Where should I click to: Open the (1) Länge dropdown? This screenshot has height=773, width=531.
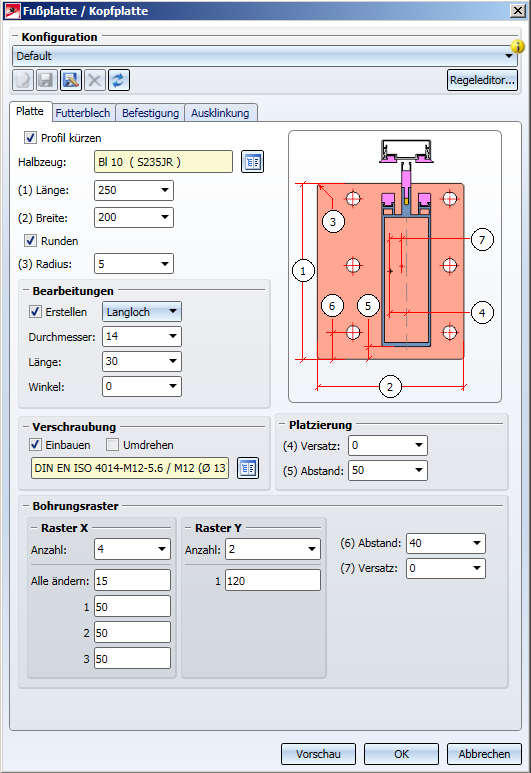pyautogui.click(x=134, y=190)
